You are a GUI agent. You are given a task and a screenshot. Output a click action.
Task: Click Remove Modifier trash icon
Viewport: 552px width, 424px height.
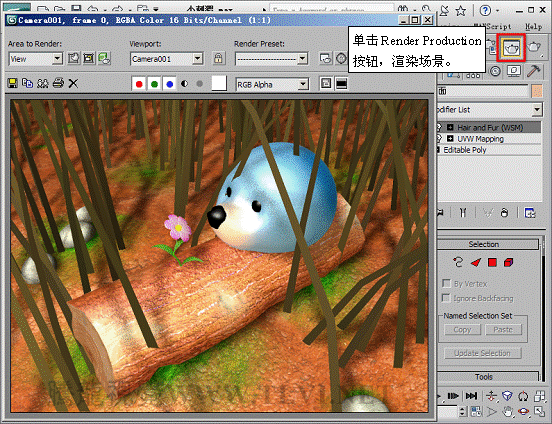tap(504, 212)
